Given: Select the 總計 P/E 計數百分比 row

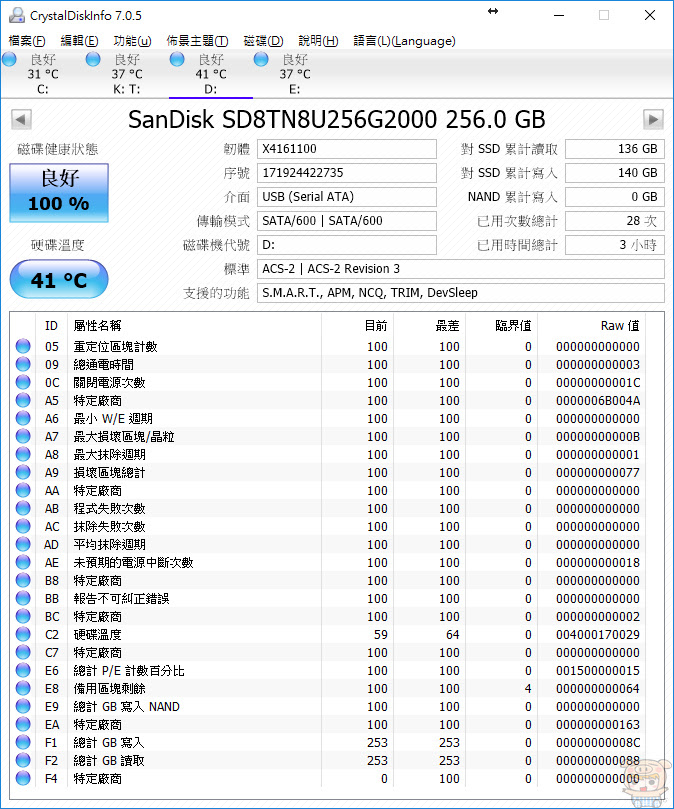Looking at the screenshot, I should (329, 670).
